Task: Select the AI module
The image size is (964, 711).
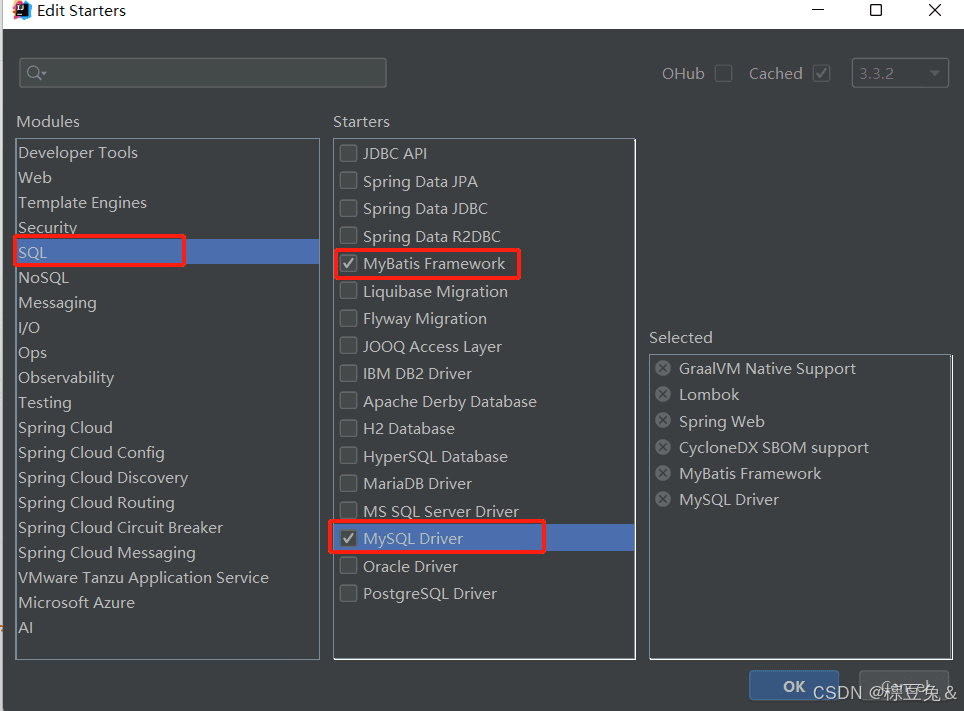Action: [167, 627]
